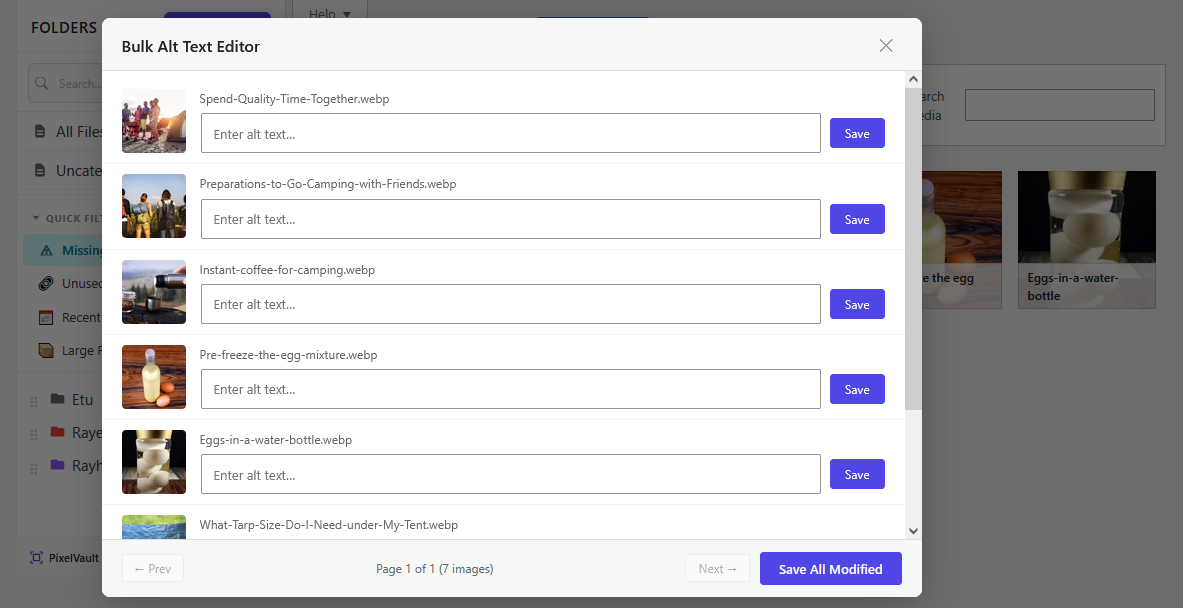Click the Bulk Alt Text Editor title
Viewport: 1183px width, 608px height.
click(191, 47)
